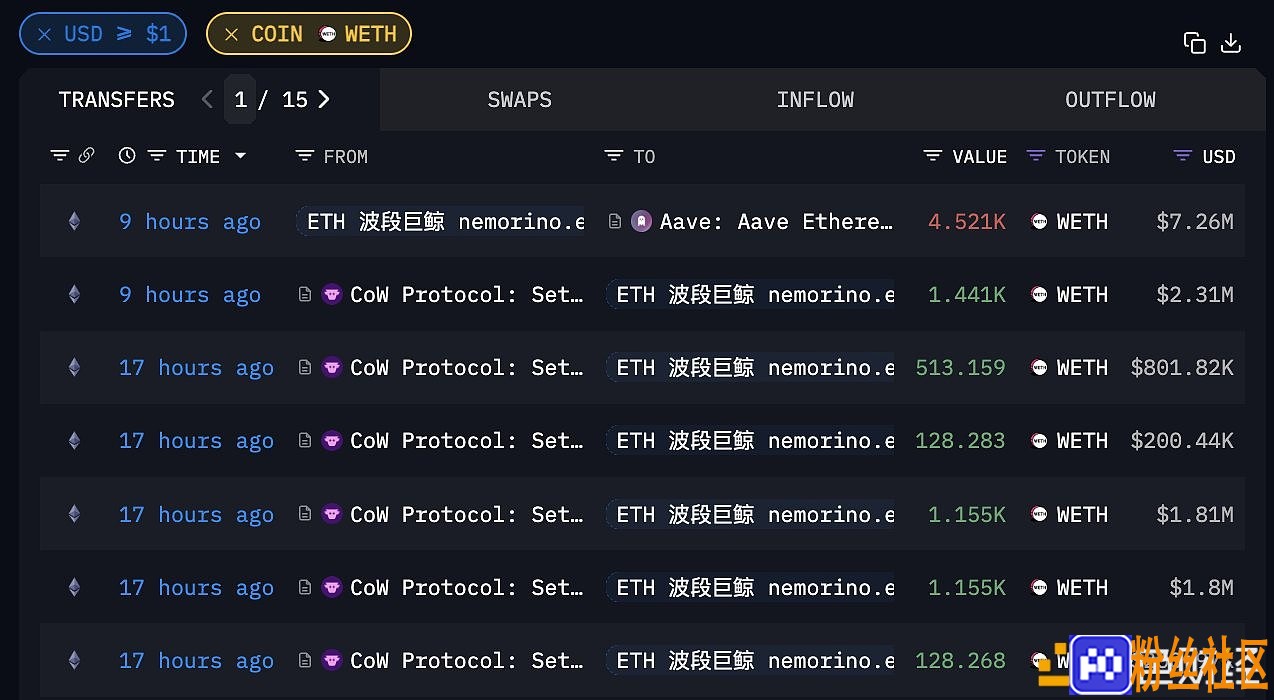The width and height of the screenshot is (1274, 700).
Task: Open filter for the FROM column
Action: 305,156
